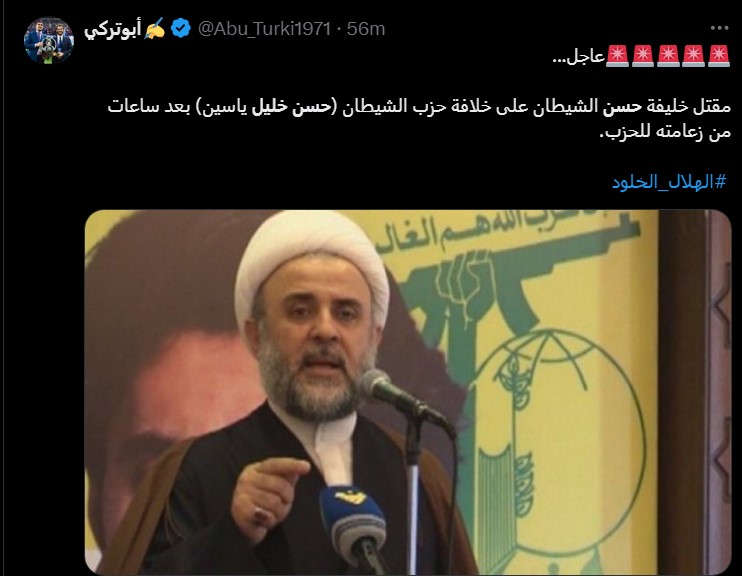Click the speaker's white turban in the photo

tap(312, 258)
